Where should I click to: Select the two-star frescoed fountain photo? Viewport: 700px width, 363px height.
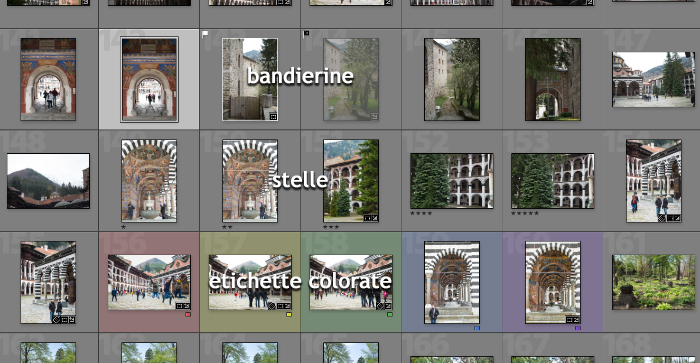click(250, 181)
